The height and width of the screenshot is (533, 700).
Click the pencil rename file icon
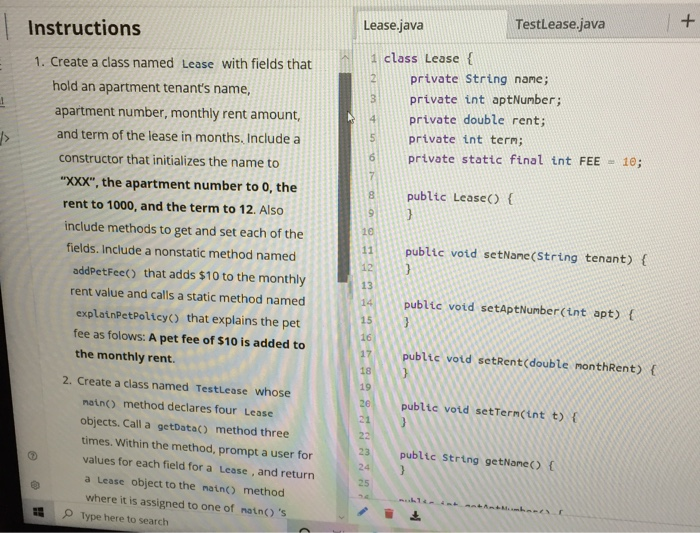[x=362, y=512]
